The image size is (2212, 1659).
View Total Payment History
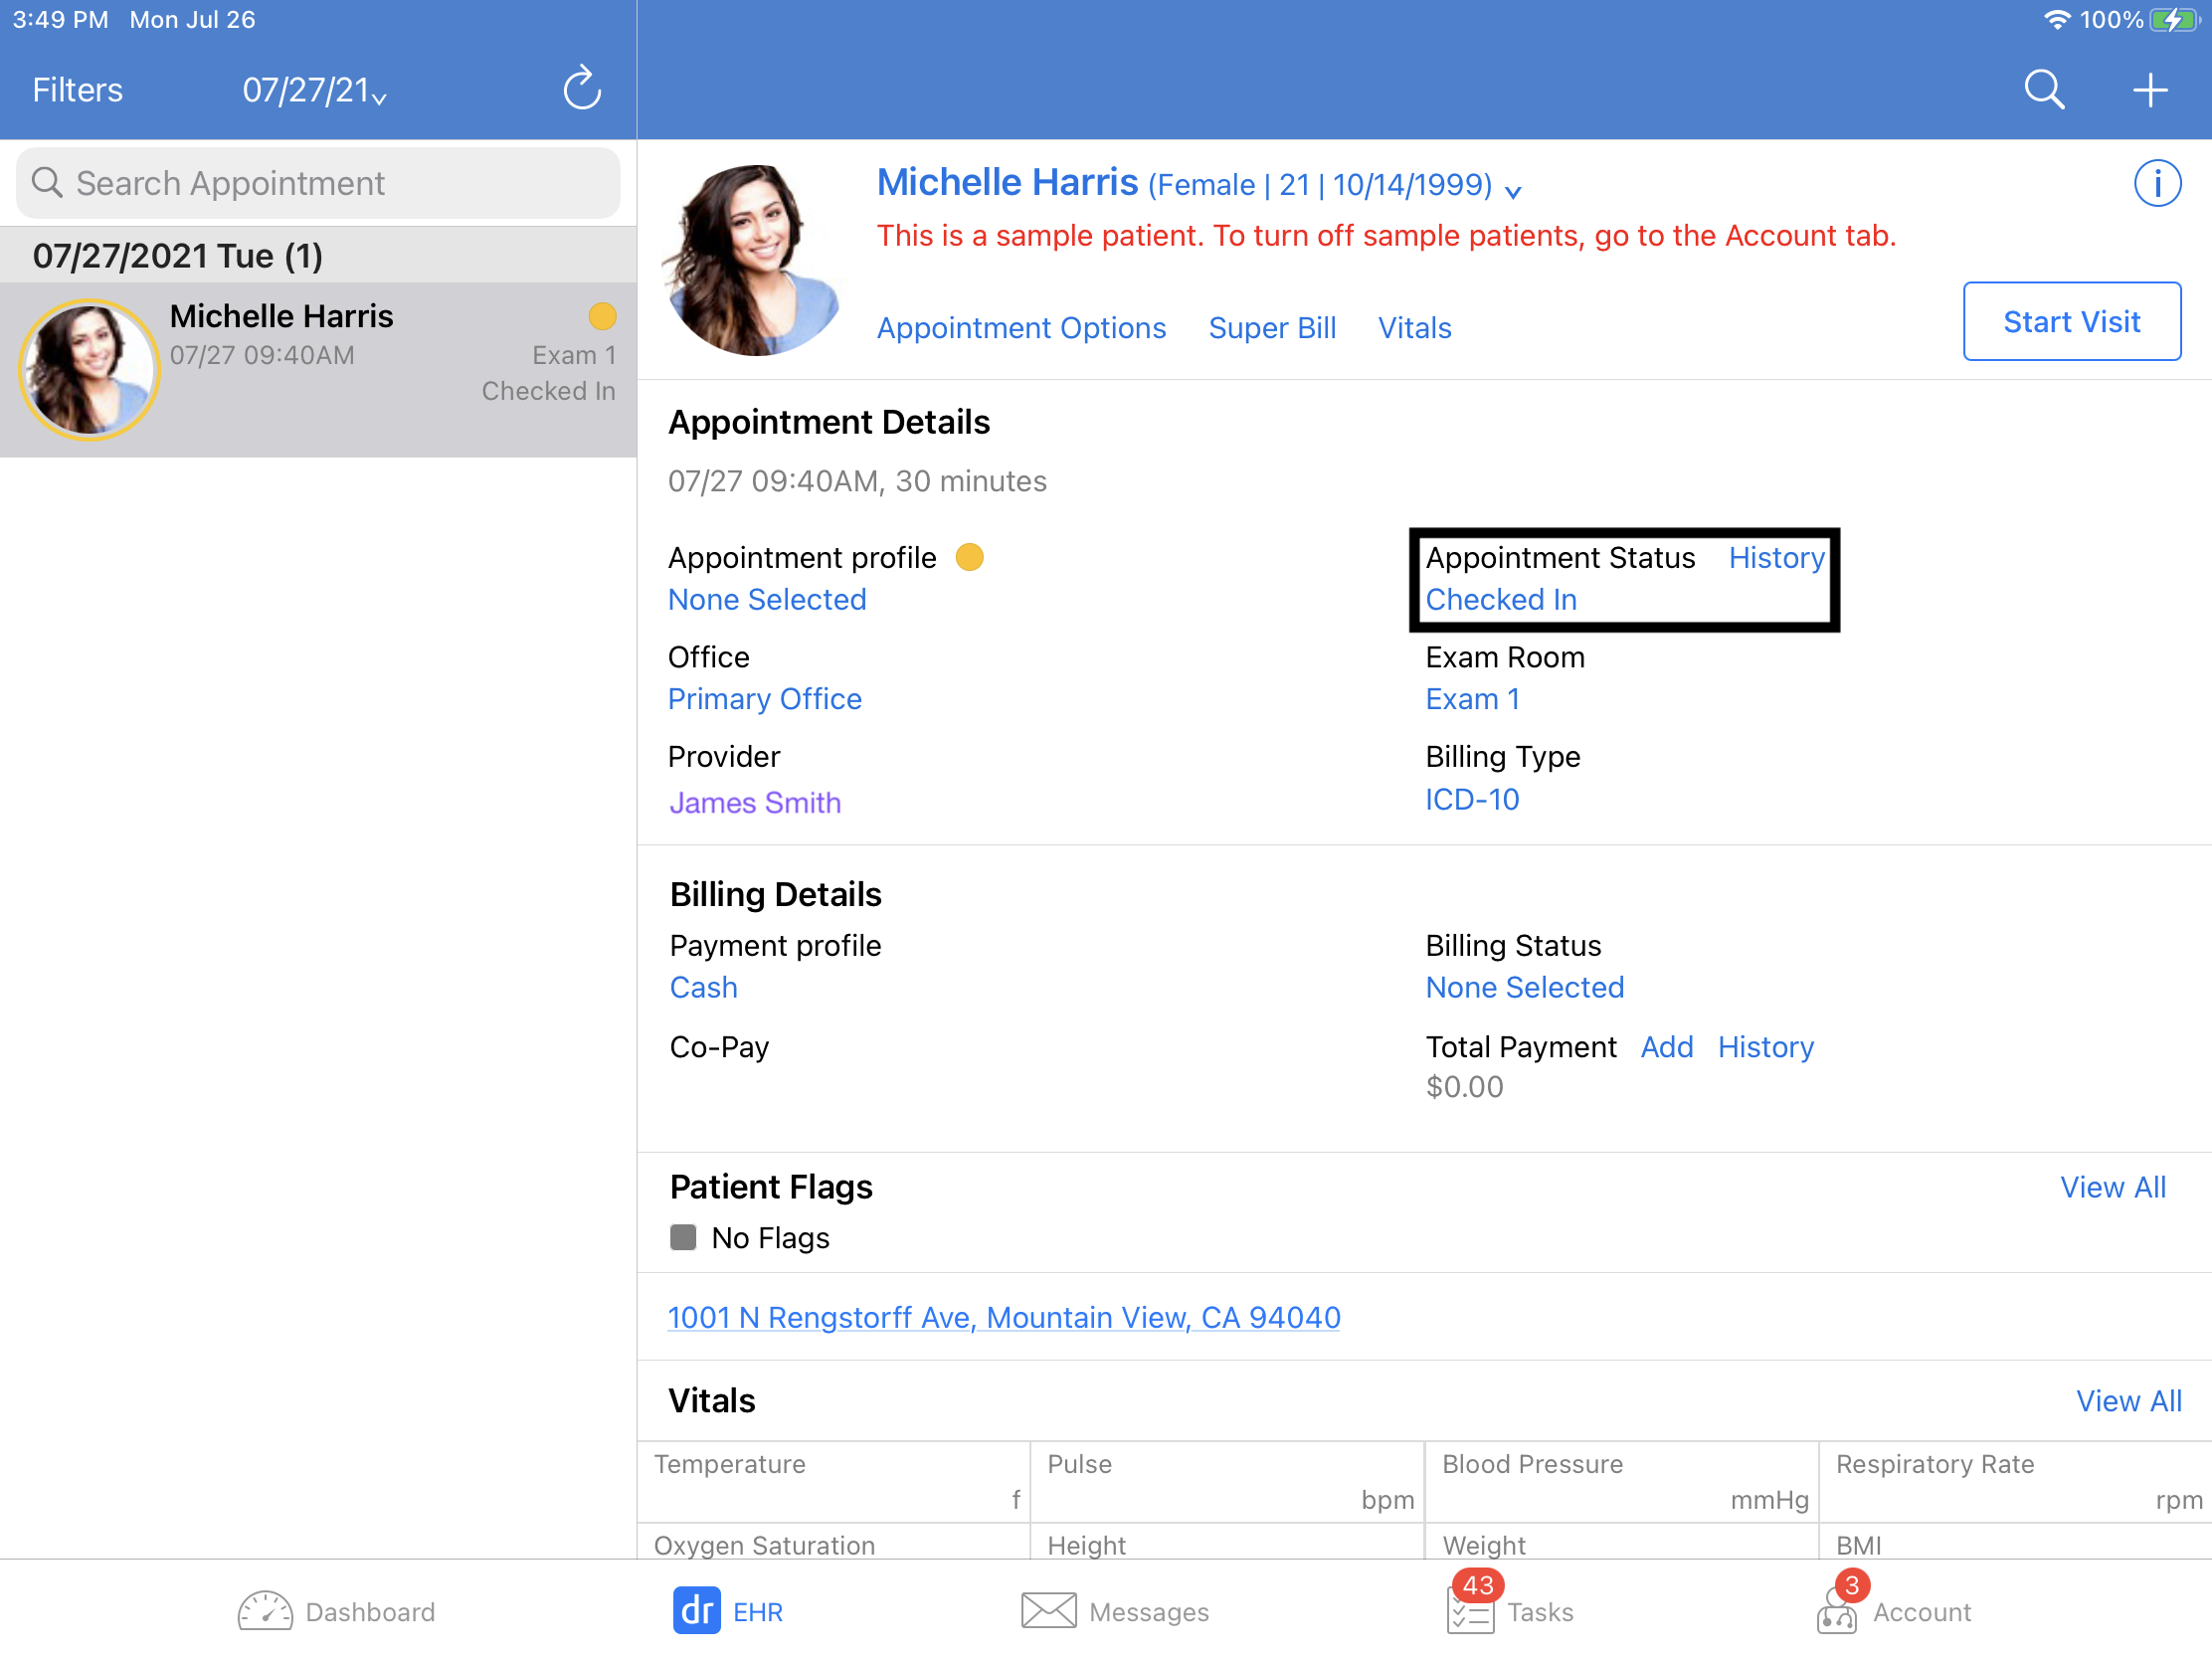(1765, 1047)
